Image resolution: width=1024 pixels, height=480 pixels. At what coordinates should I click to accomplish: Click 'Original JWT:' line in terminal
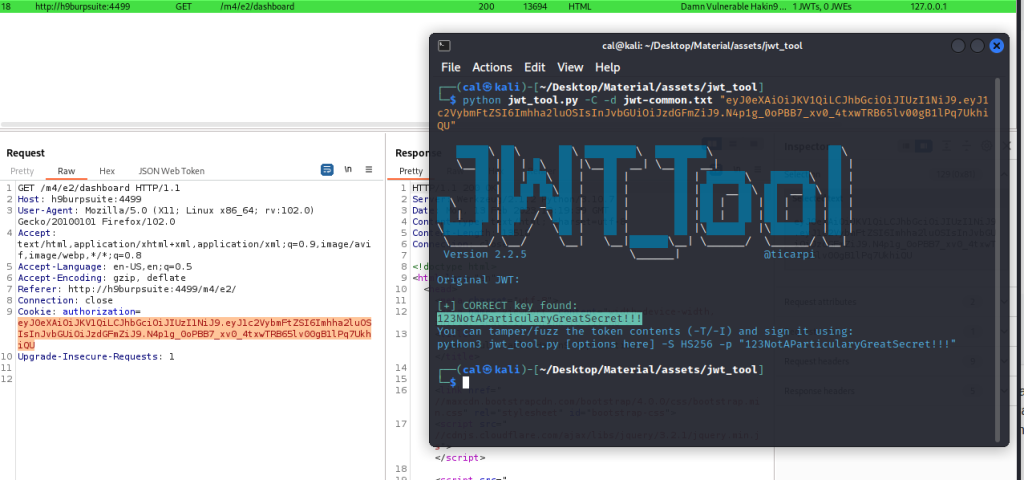(478, 280)
